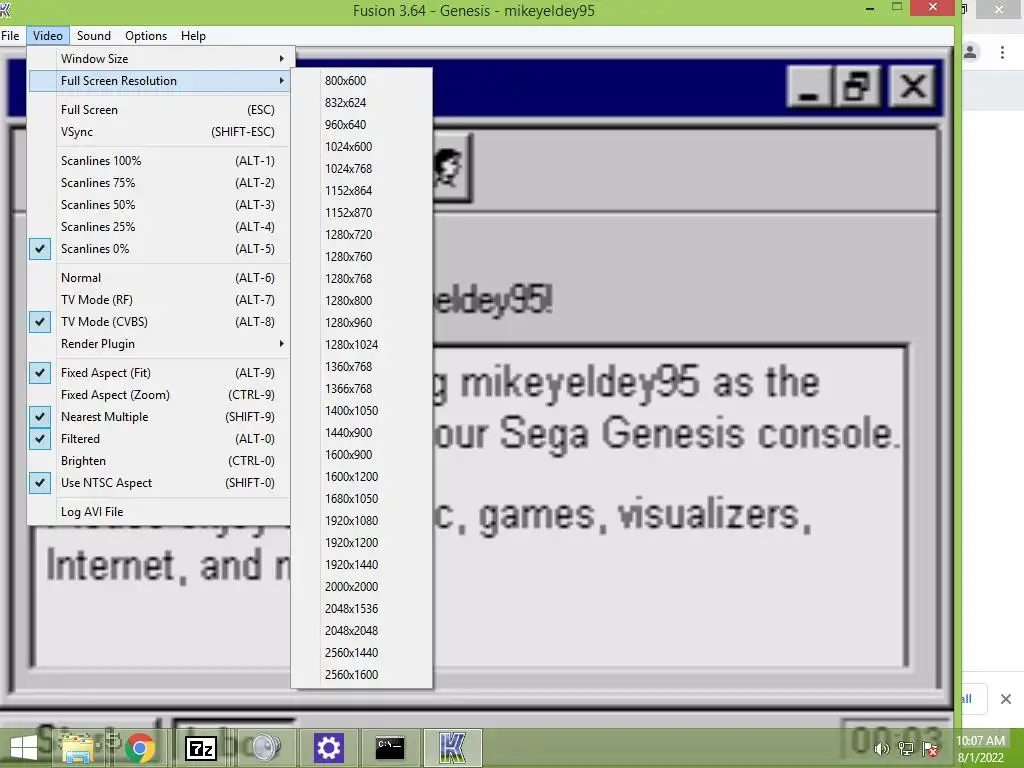
Task: Select Scanlines 75%
Action: (x=159, y=183)
